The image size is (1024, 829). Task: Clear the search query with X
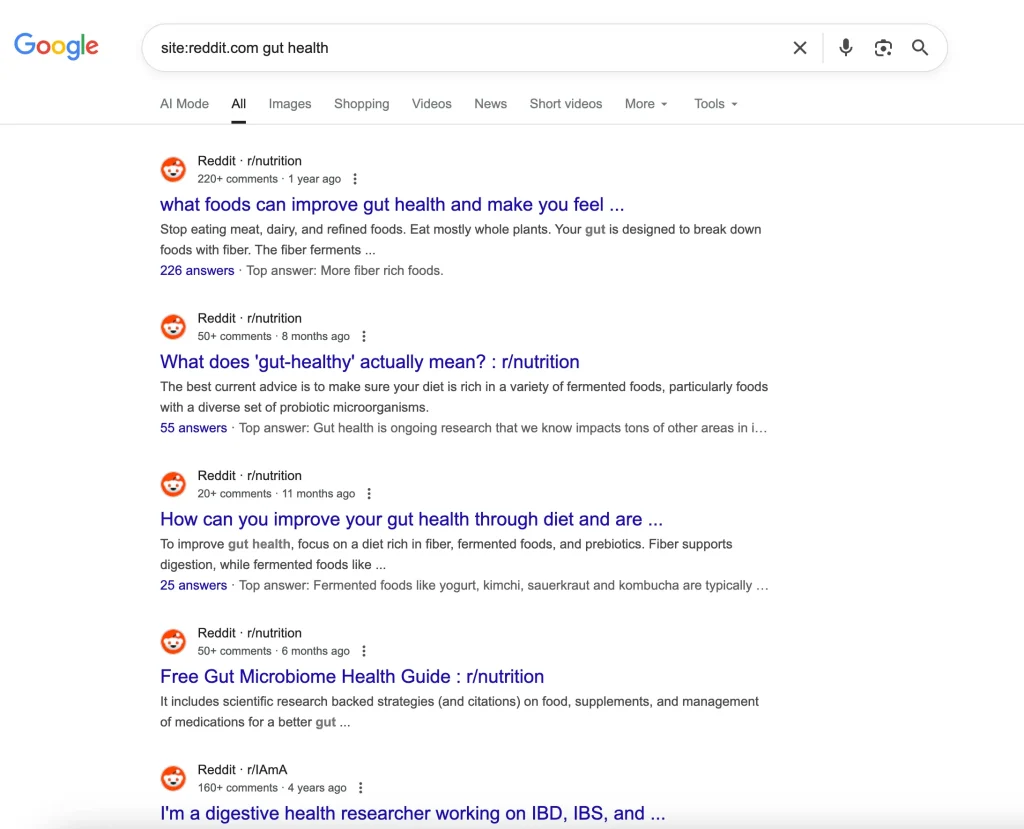[x=800, y=48]
